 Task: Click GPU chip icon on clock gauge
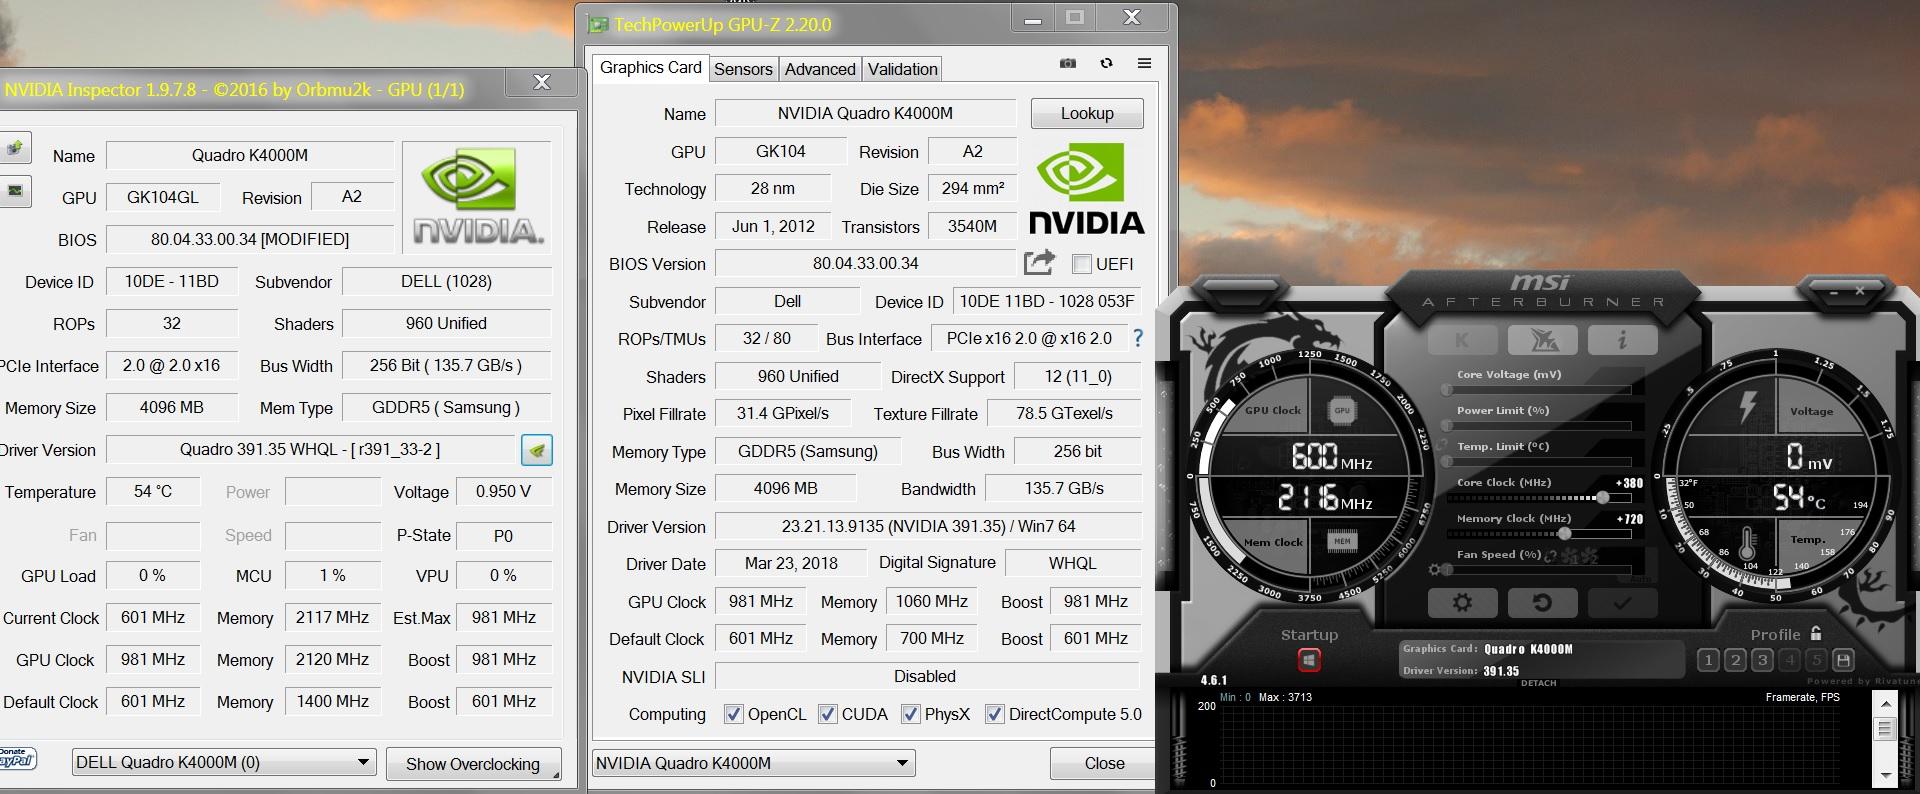coord(1342,410)
